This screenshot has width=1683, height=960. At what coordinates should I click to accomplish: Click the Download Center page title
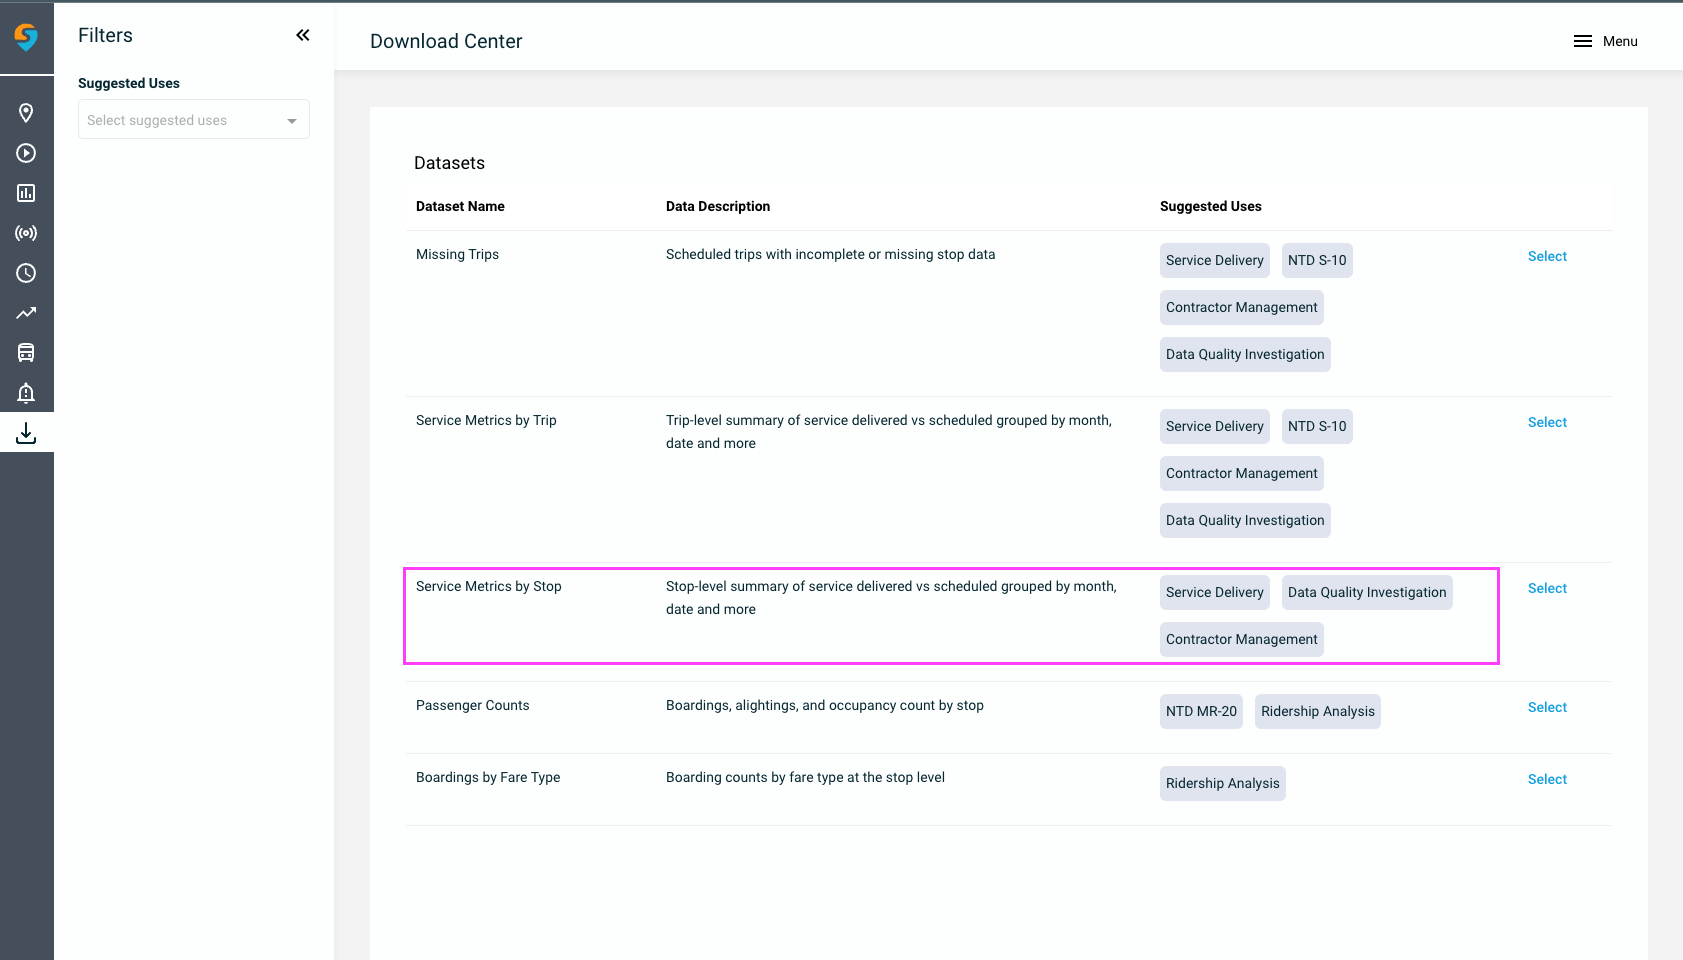click(x=446, y=41)
